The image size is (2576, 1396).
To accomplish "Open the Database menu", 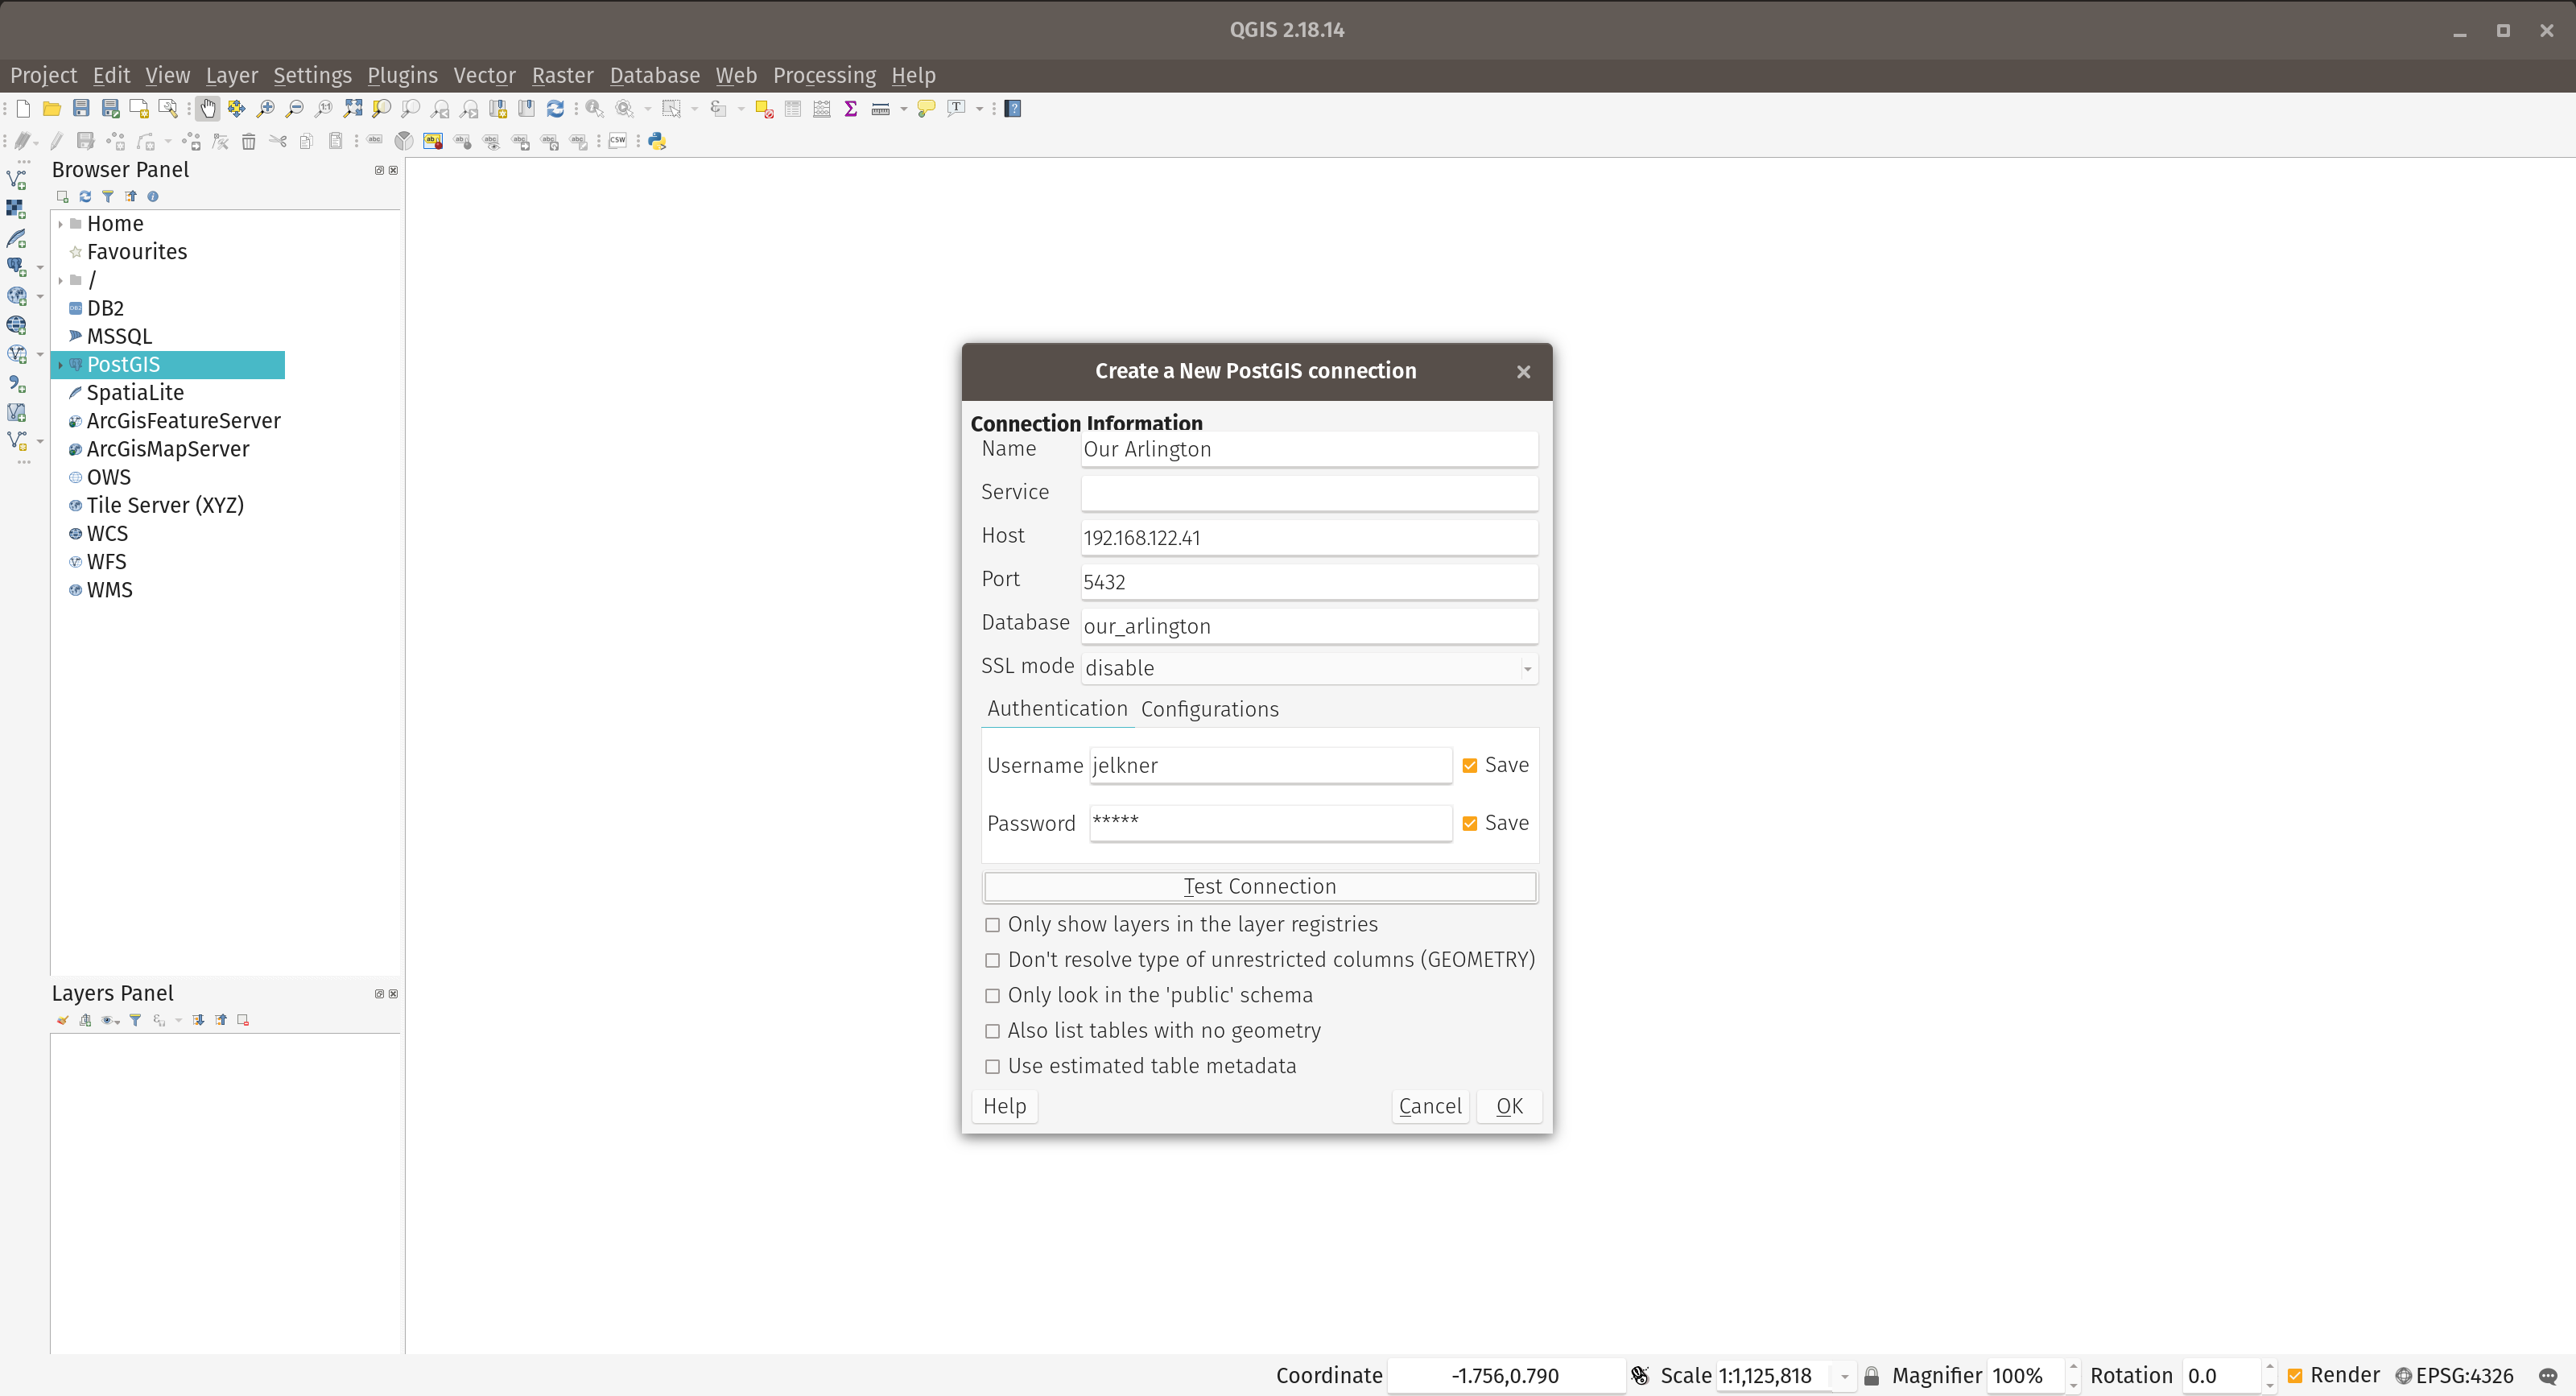I will pyautogui.click(x=654, y=76).
